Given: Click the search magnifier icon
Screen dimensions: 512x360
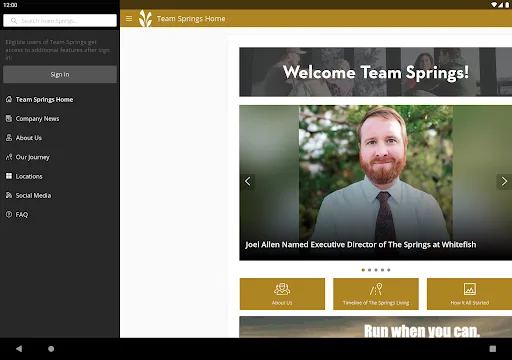Looking at the screenshot, I should 14,21.
